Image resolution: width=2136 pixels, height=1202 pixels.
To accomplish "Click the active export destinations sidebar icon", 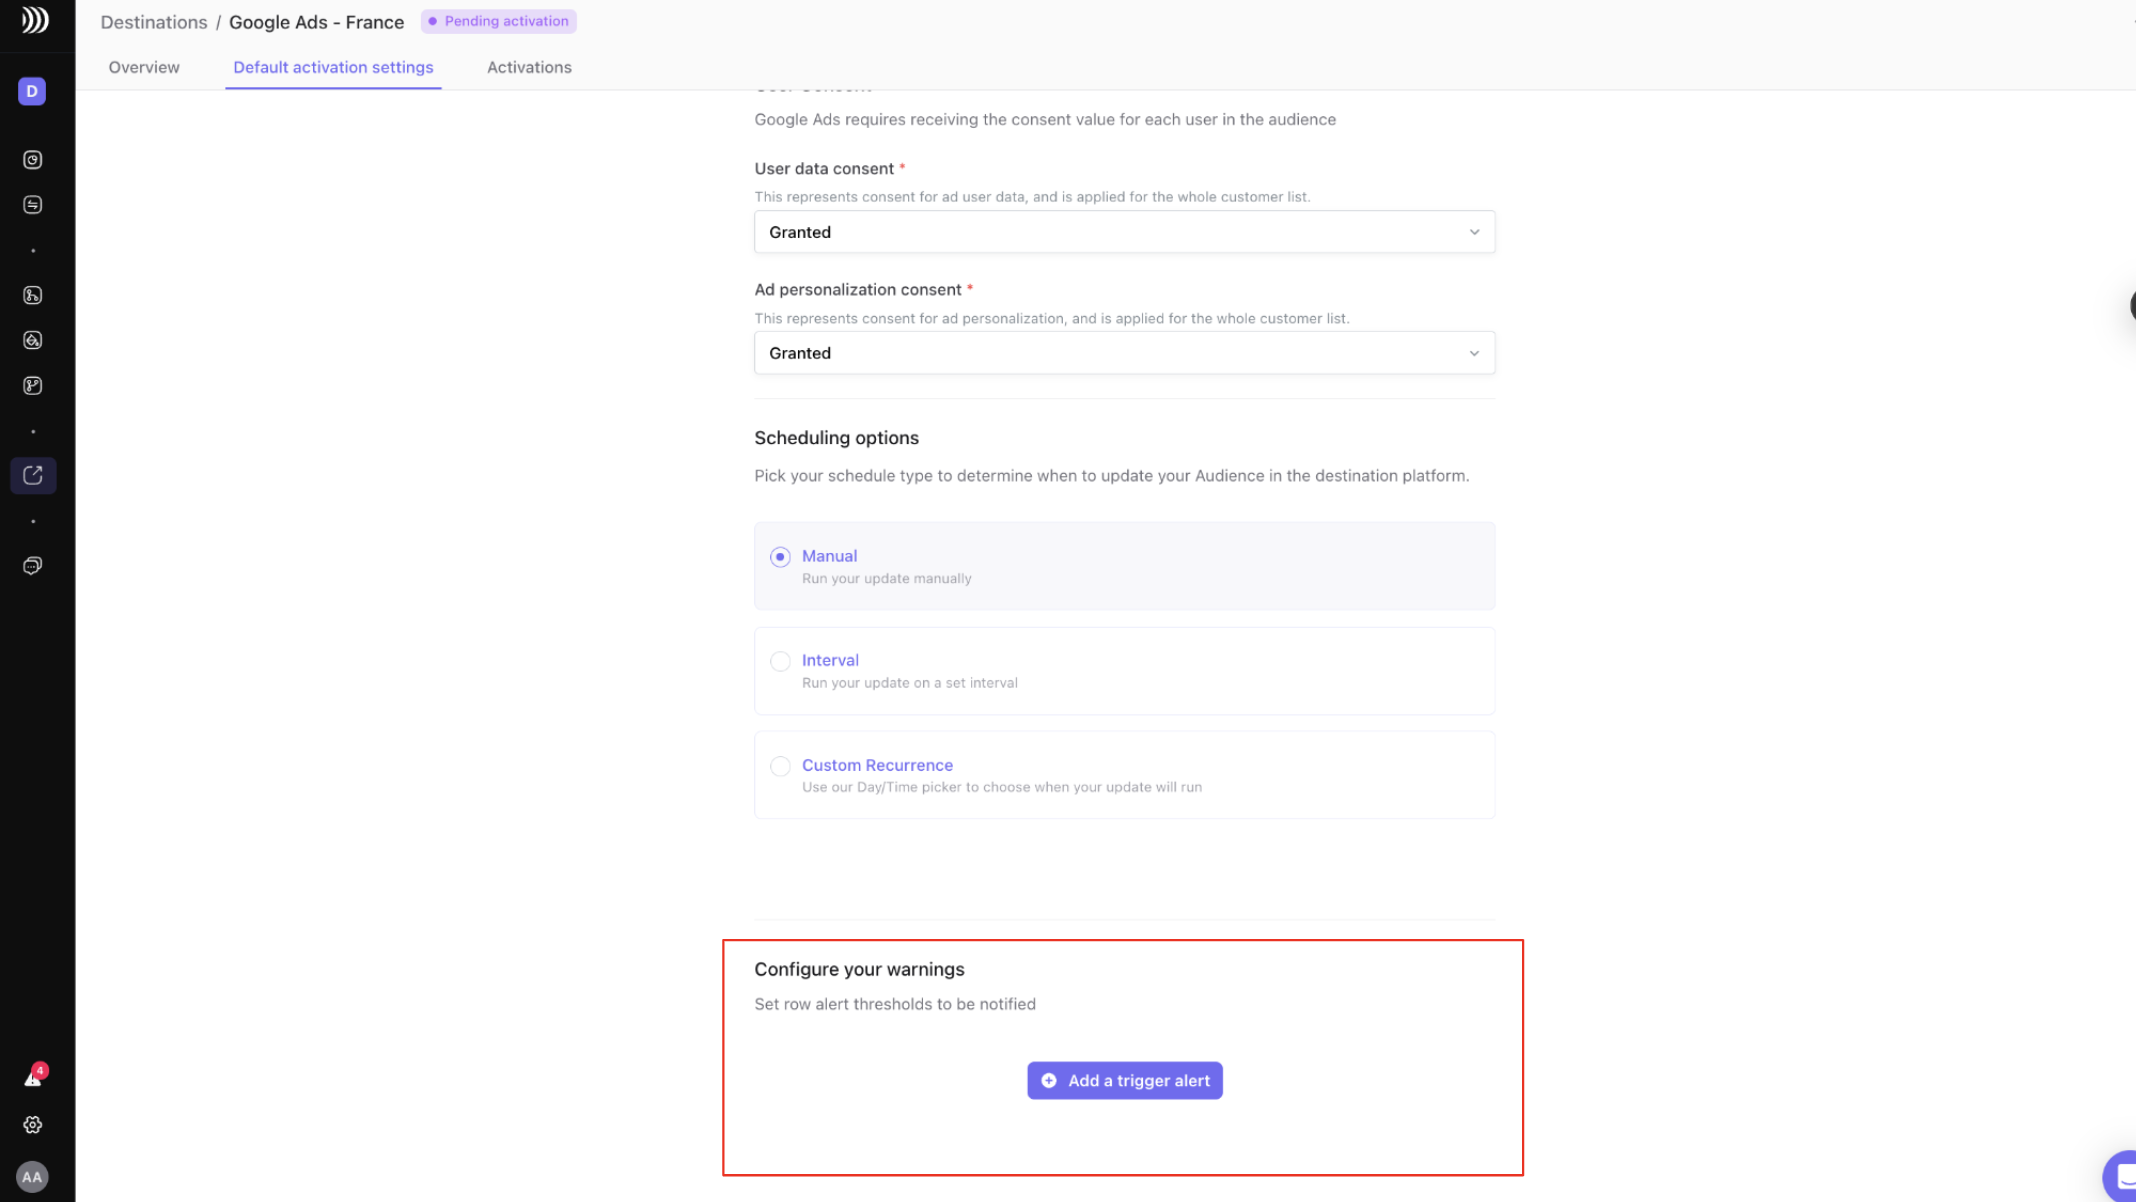I will click(x=33, y=475).
